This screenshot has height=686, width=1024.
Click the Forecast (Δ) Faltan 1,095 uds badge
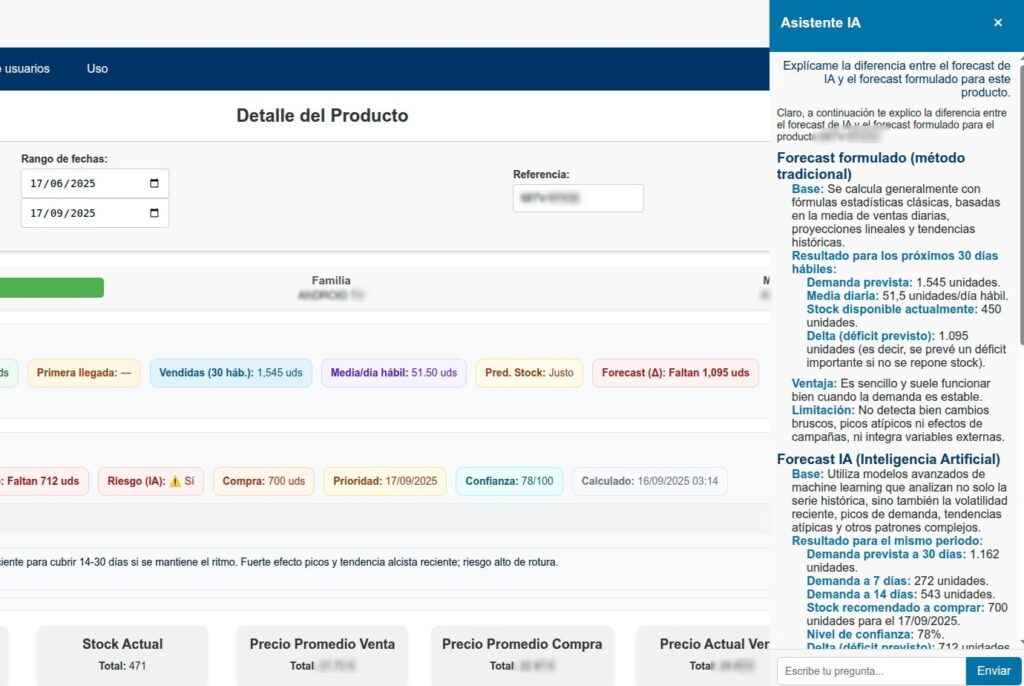click(x=675, y=373)
